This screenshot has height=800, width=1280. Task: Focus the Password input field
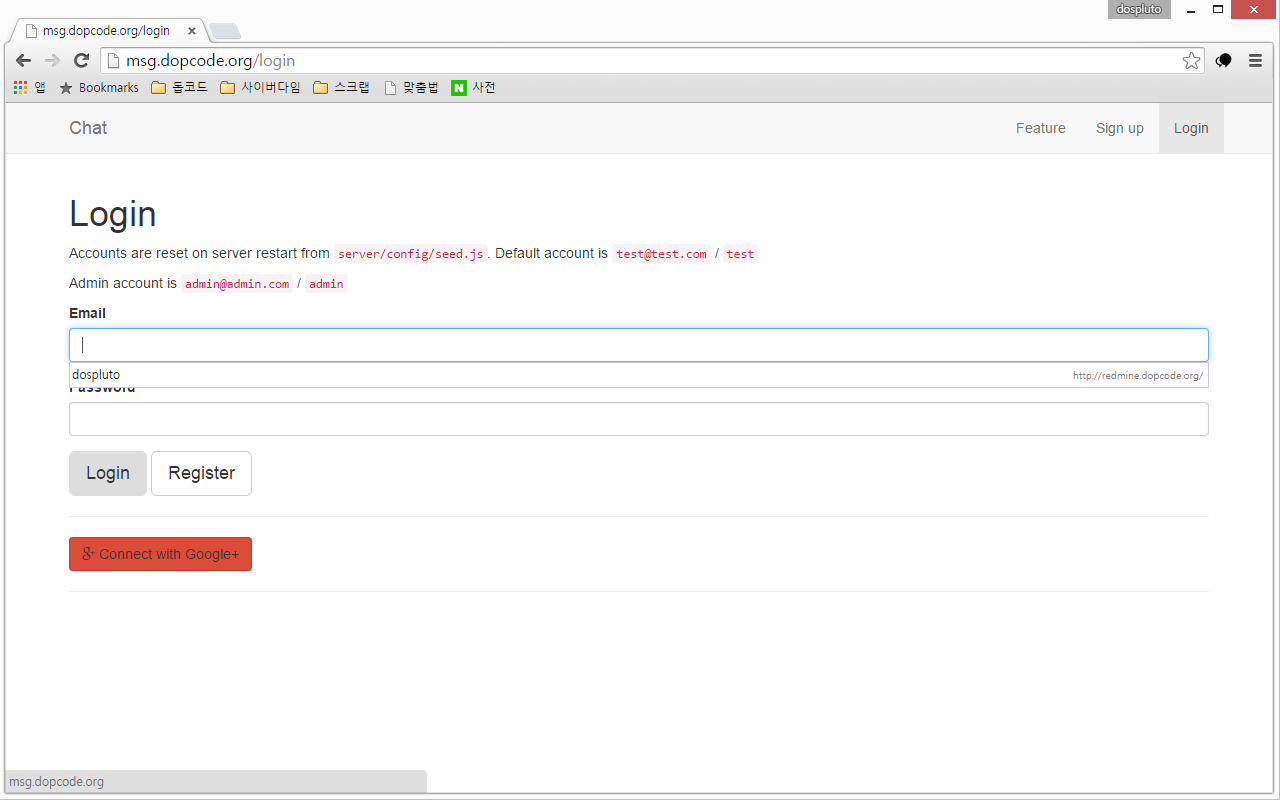pyautogui.click(x=639, y=419)
